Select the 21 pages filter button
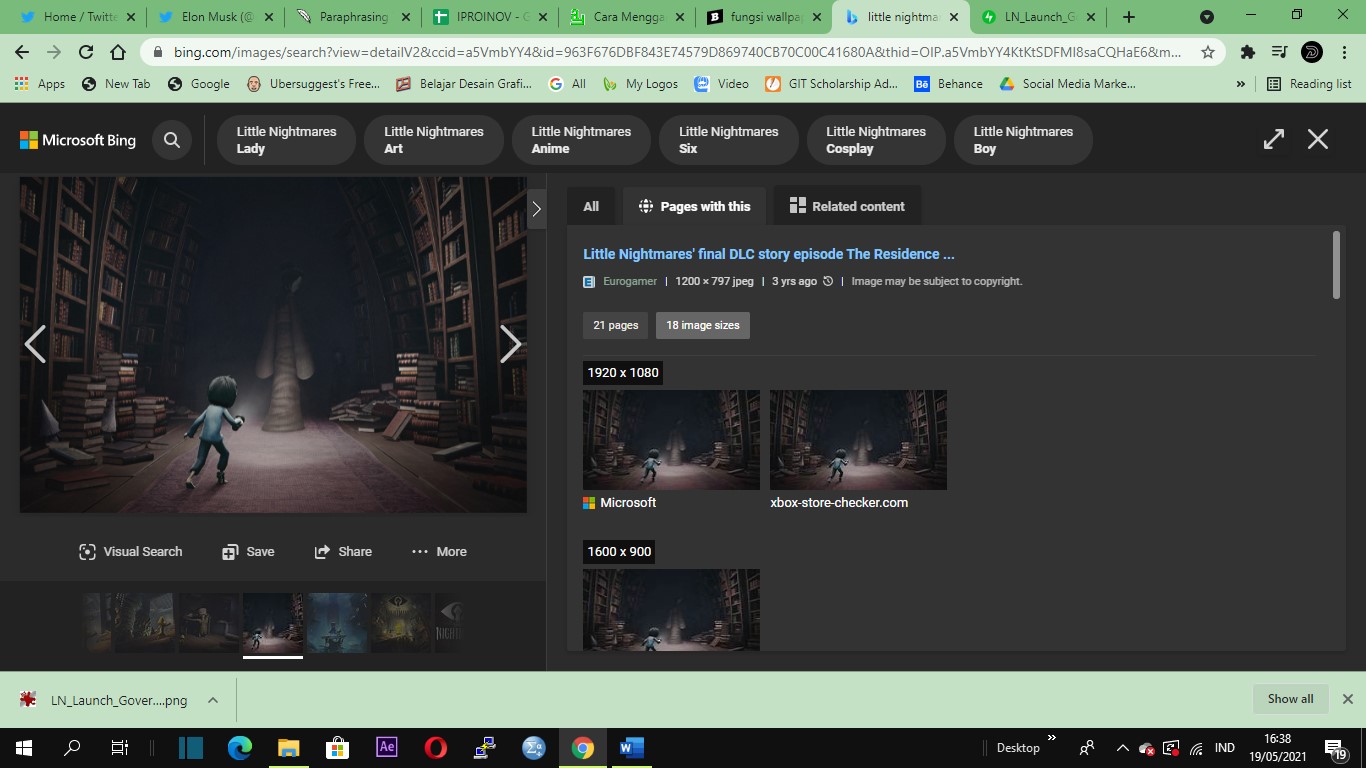The width and height of the screenshot is (1366, 768). point(615,325)
